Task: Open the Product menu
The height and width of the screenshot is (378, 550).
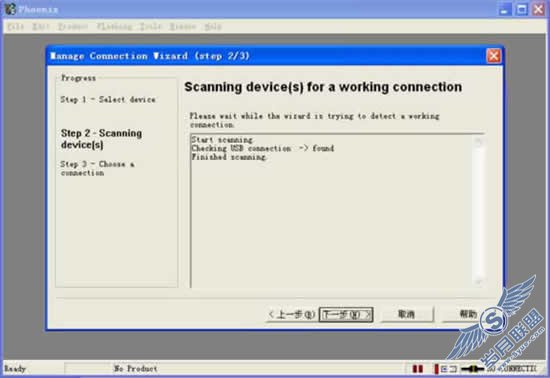Action: coord(73,27)
